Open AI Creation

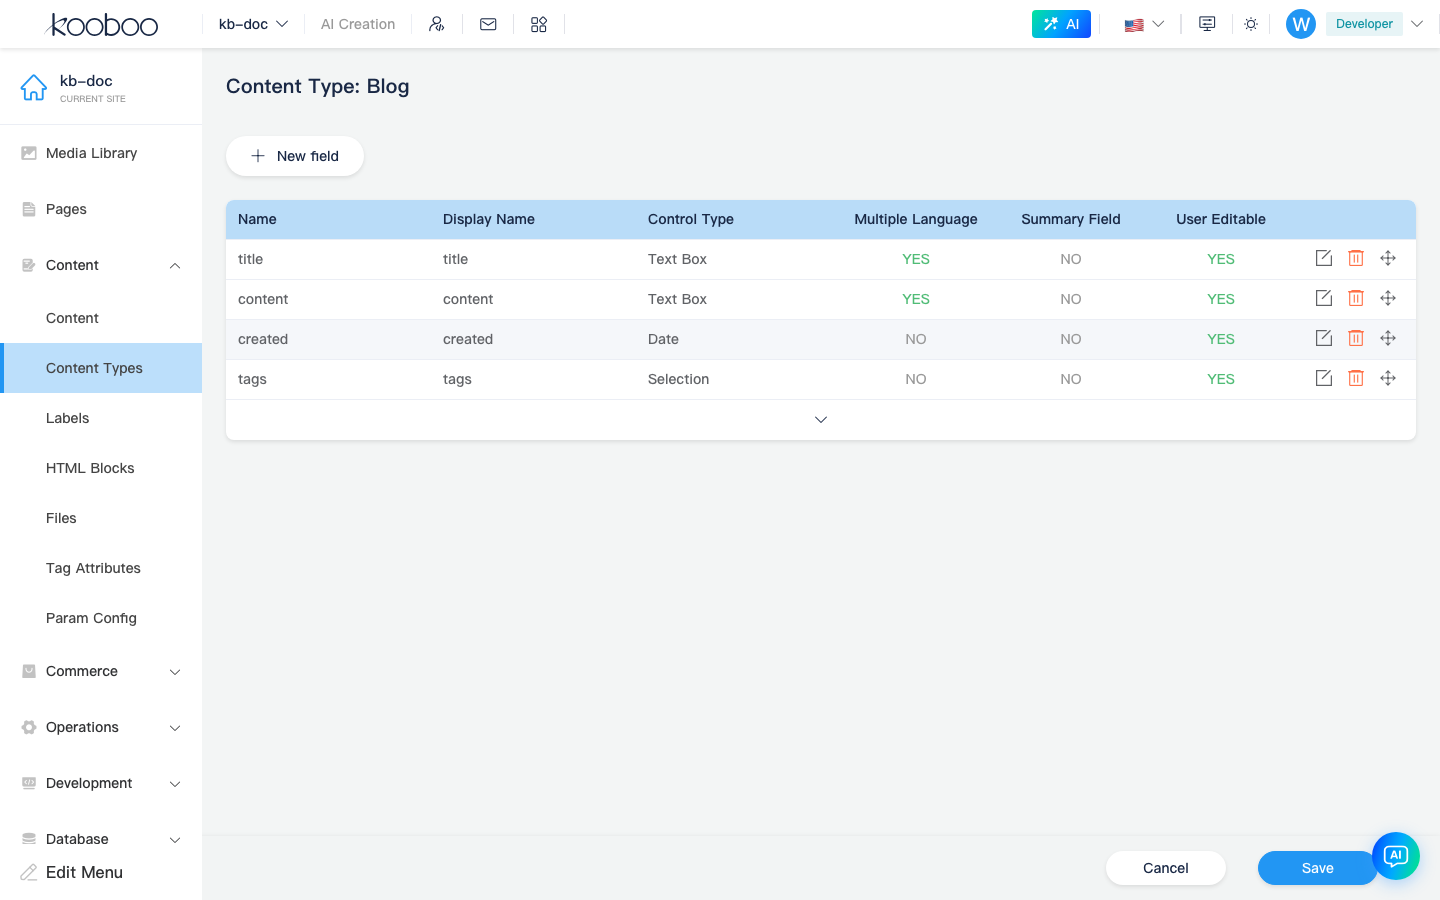358,24
